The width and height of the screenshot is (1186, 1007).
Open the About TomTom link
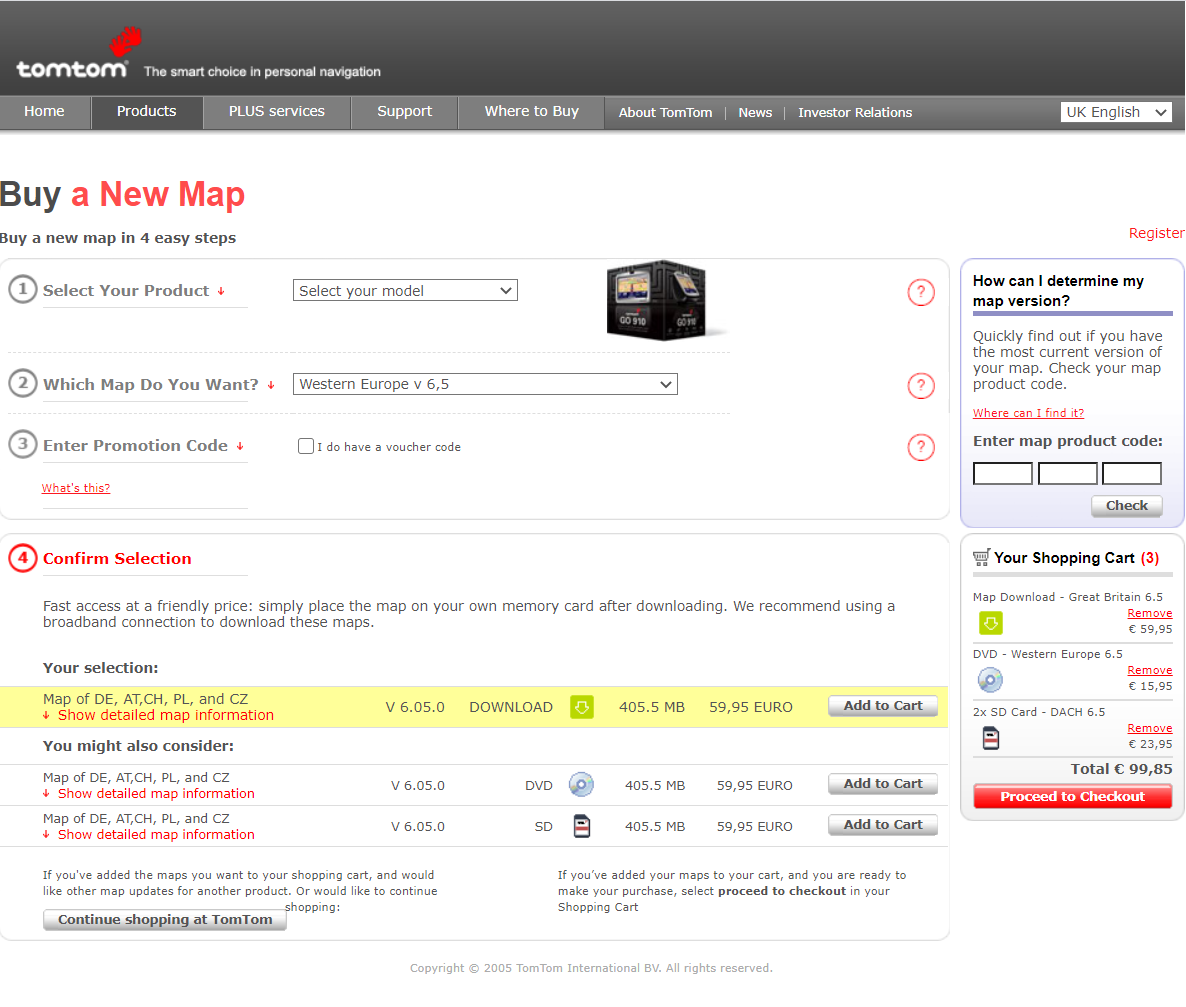[666, 113]
